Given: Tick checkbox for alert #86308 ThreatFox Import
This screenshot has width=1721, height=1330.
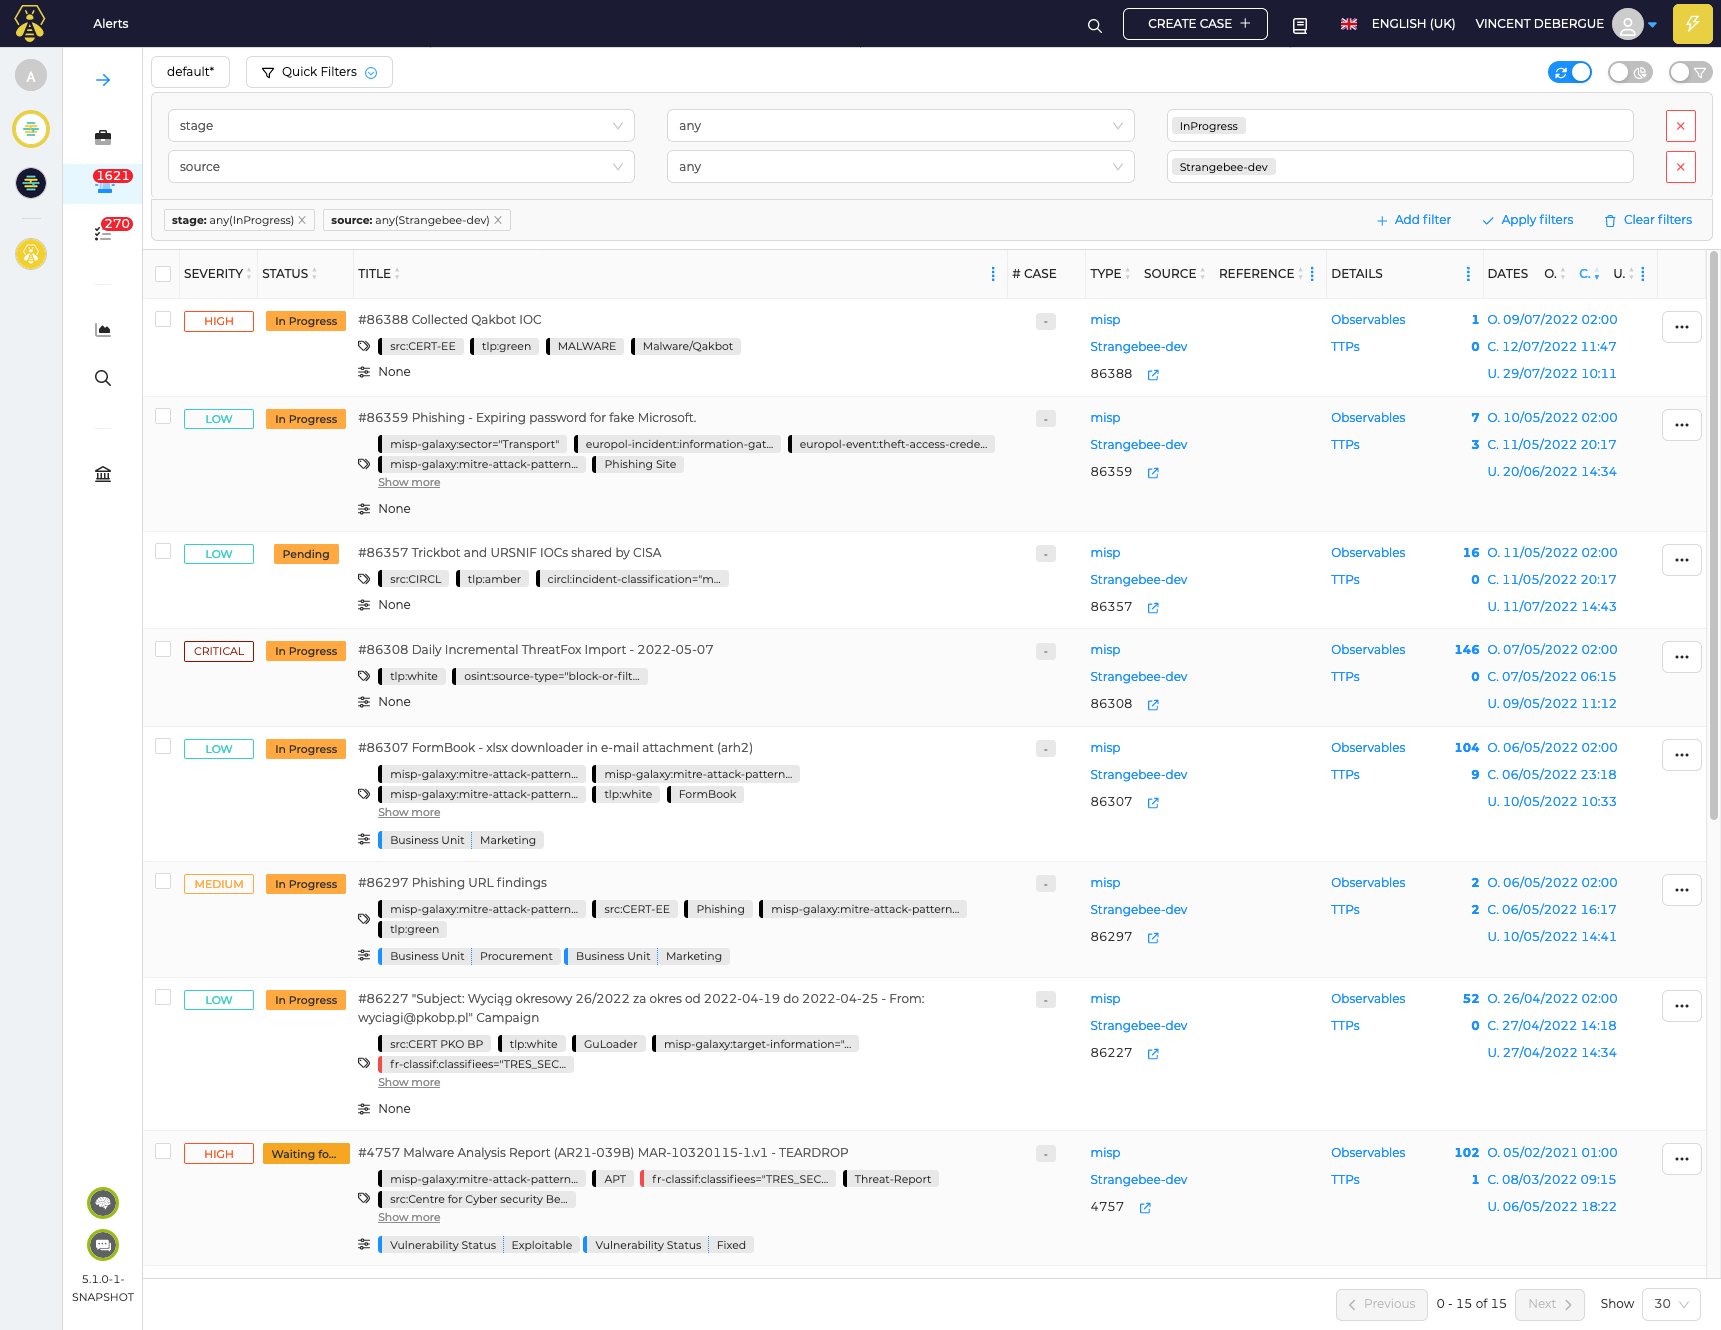Looking at the screenshot, I should [x=163, y=649].
